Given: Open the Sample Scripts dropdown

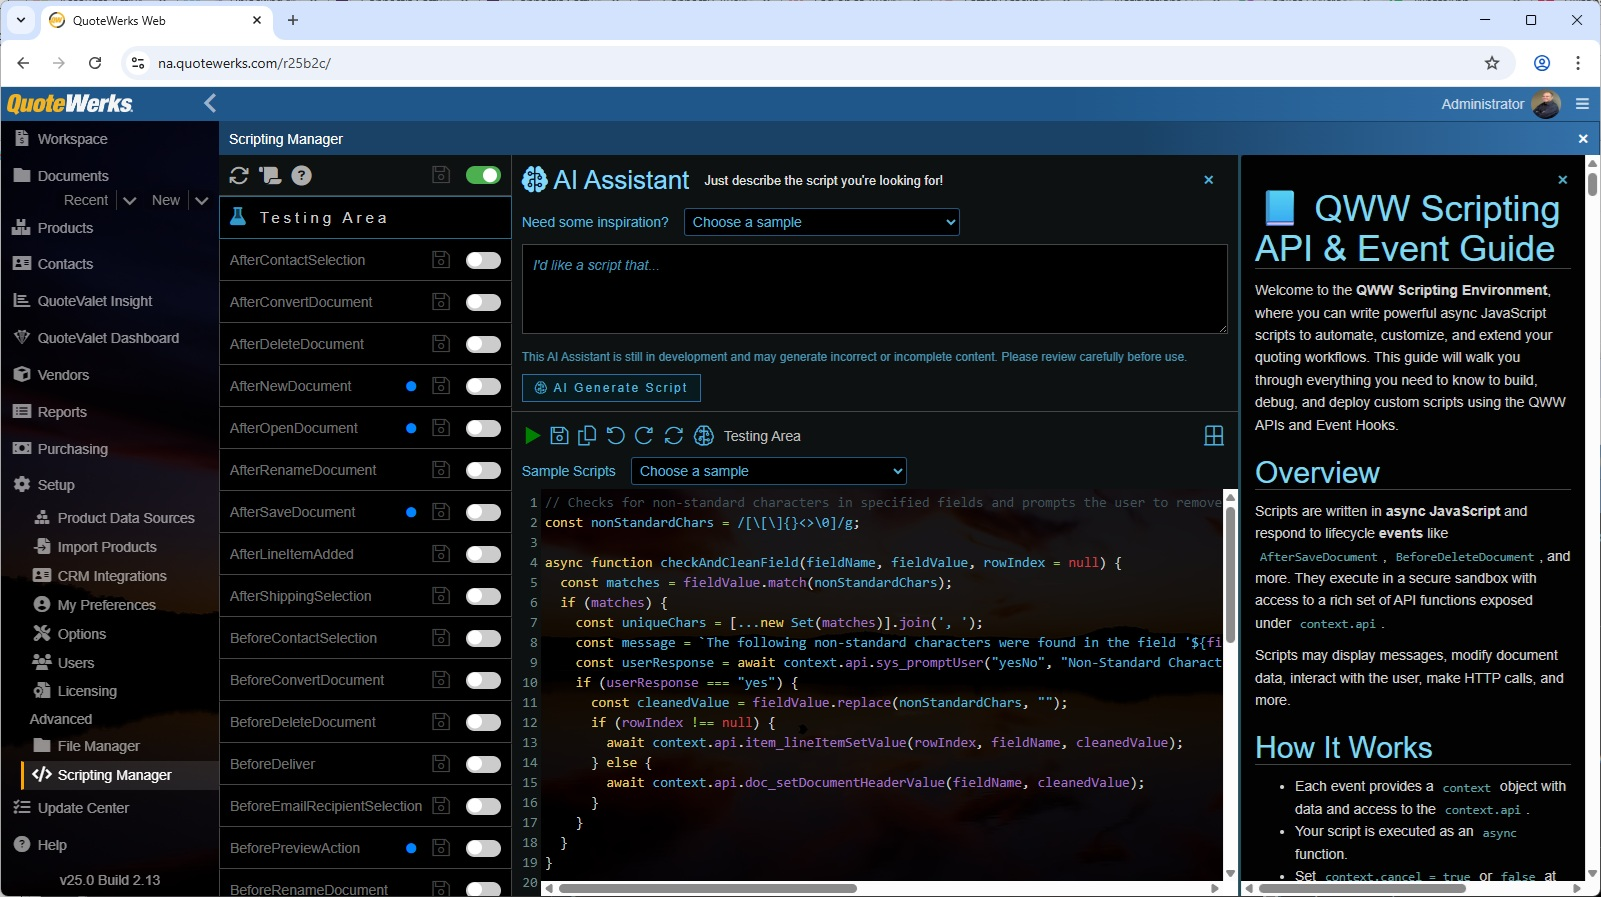Looking at the screenshot, I should point(768,471).
